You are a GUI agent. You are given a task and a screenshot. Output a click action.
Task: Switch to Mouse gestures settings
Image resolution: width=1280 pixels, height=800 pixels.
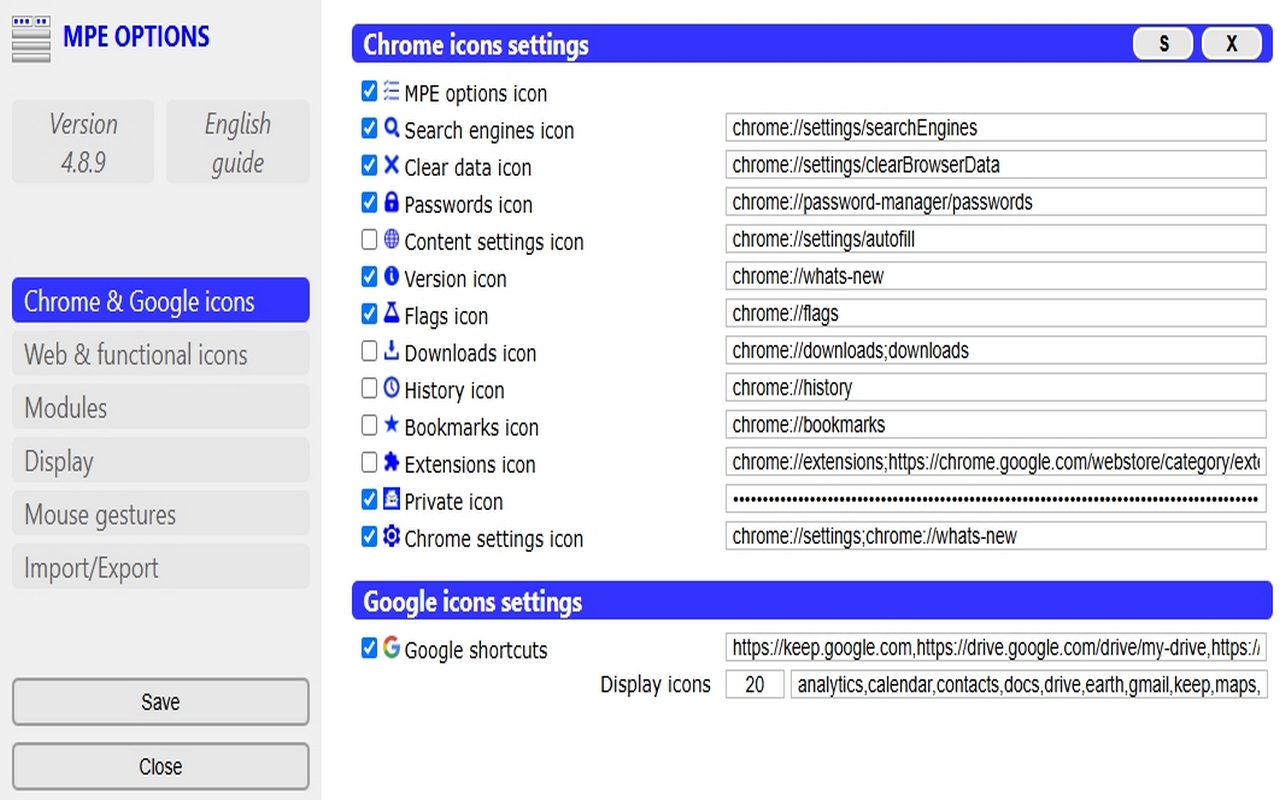(160, 514)
